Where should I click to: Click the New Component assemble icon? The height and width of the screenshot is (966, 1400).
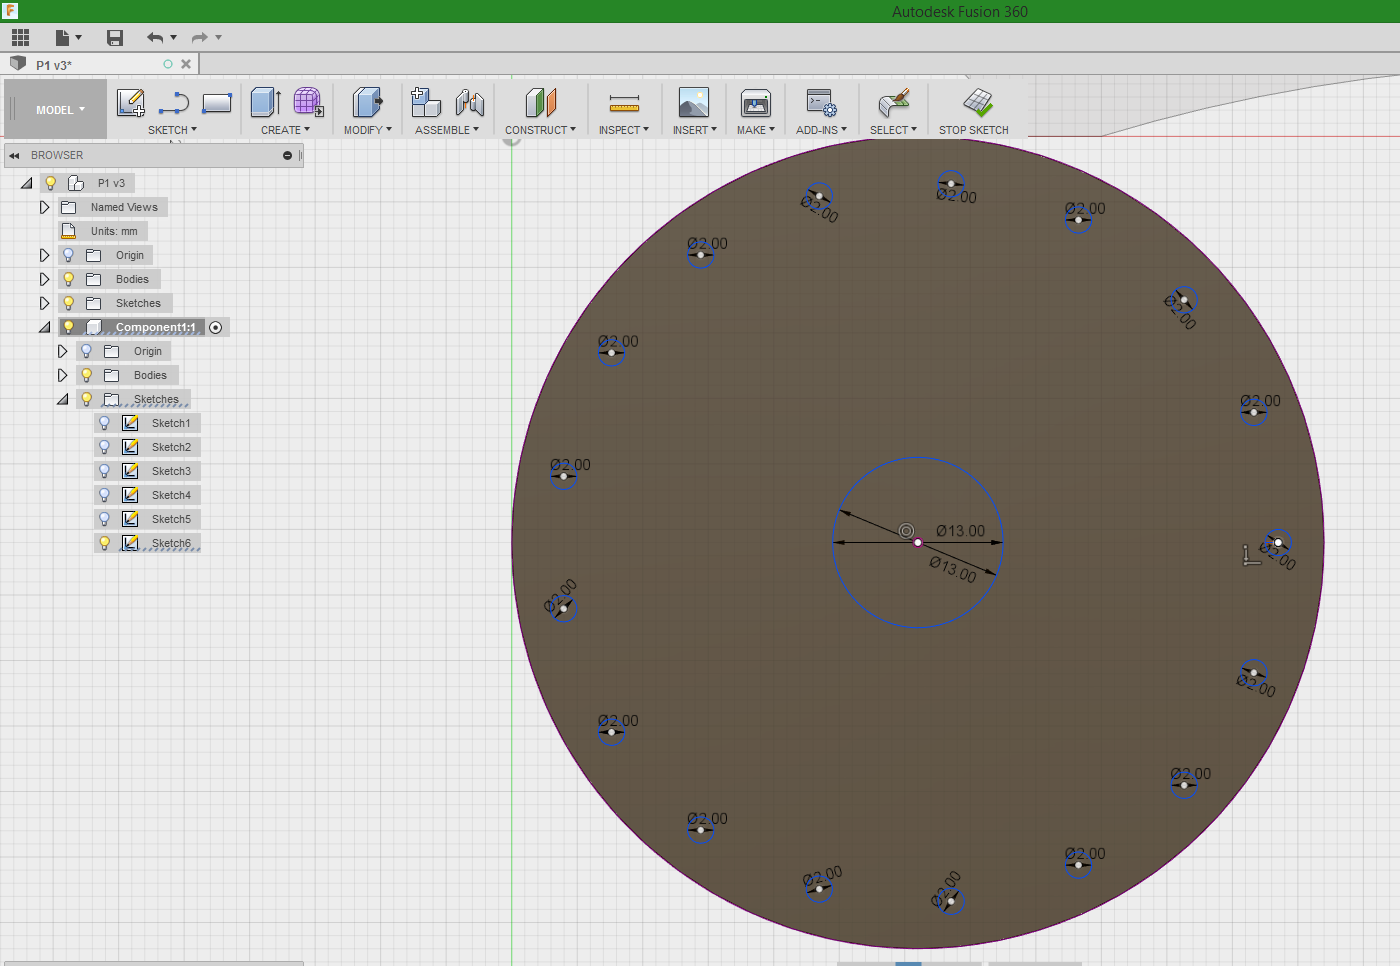(x=426, y=103)
